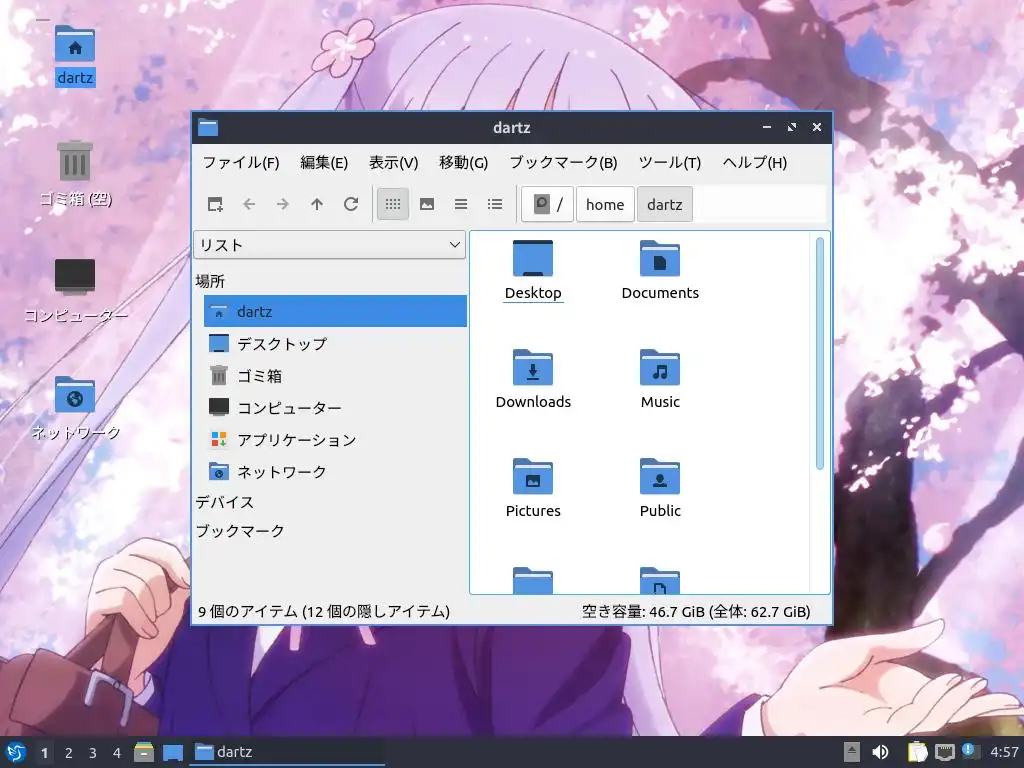Go back with the left arrow
Viewport: 1024px width, 768px height.
pos(249,204)
